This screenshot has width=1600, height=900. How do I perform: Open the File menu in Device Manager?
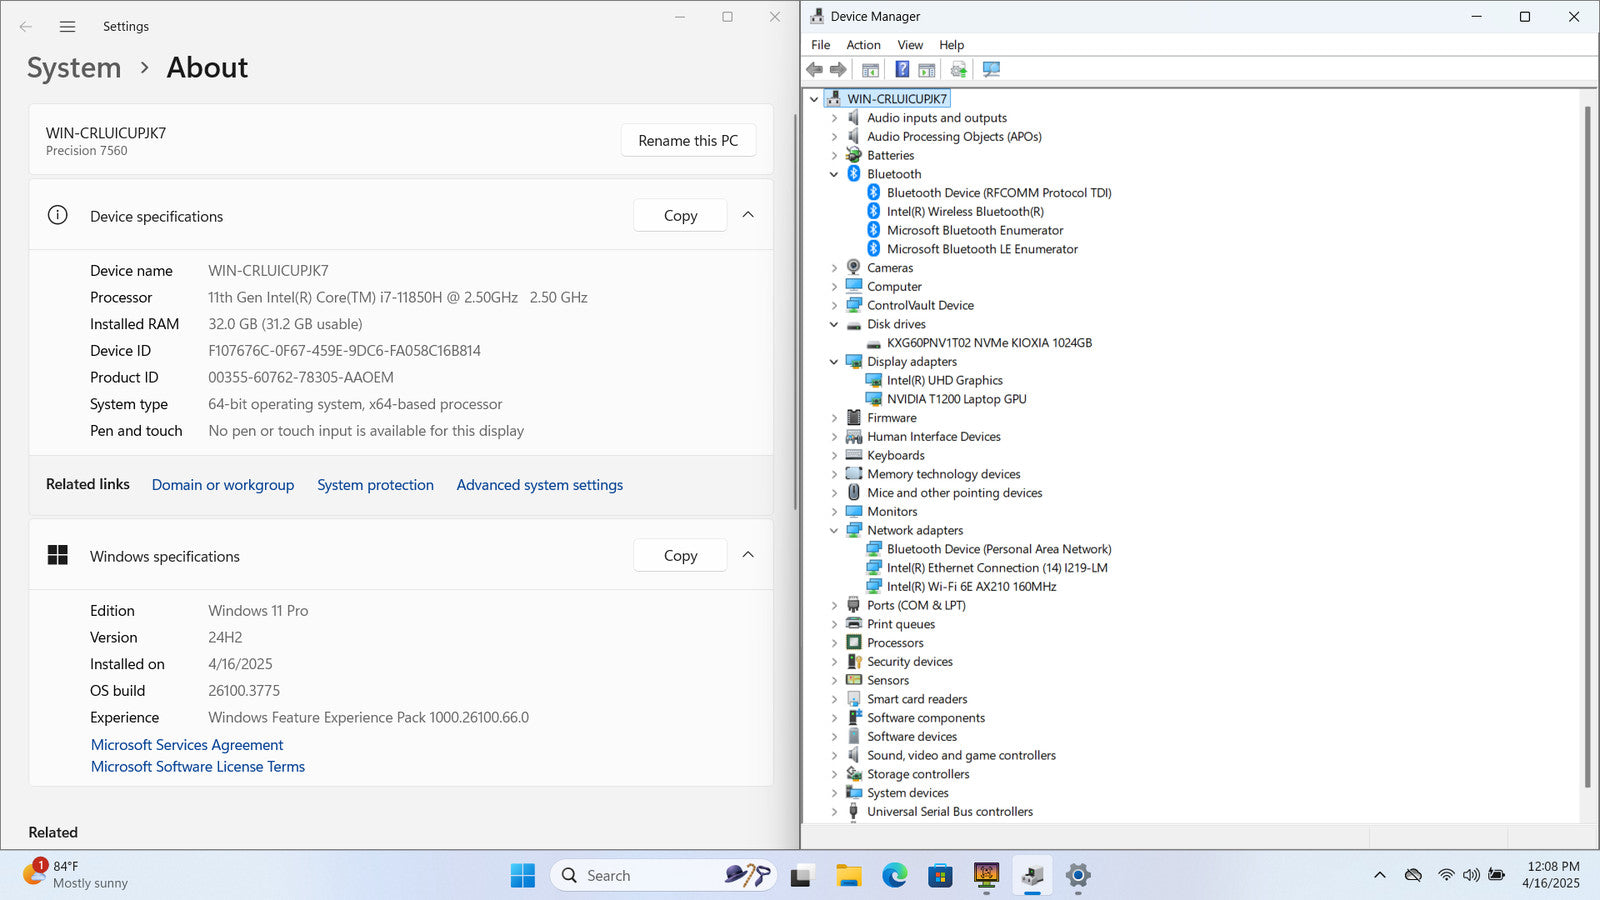pos(821,45)
